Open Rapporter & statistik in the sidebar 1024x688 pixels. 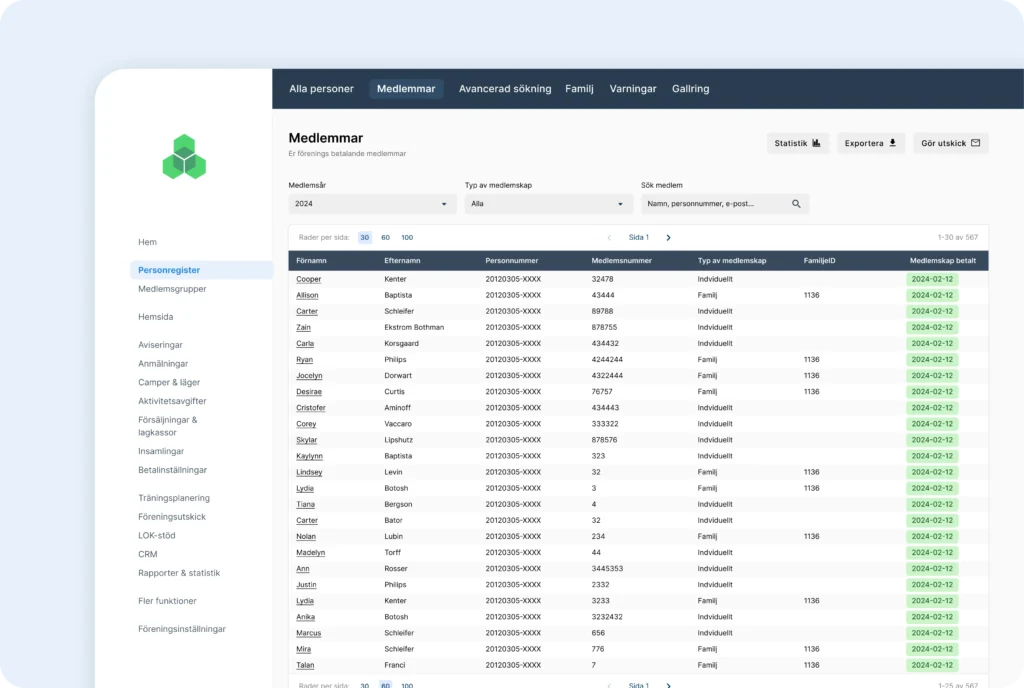179,573
